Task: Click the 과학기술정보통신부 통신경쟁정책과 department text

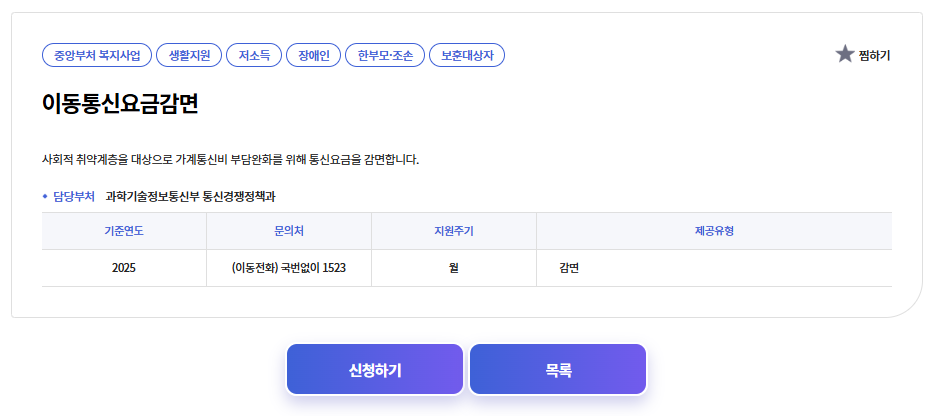Action: pos(190,196)
